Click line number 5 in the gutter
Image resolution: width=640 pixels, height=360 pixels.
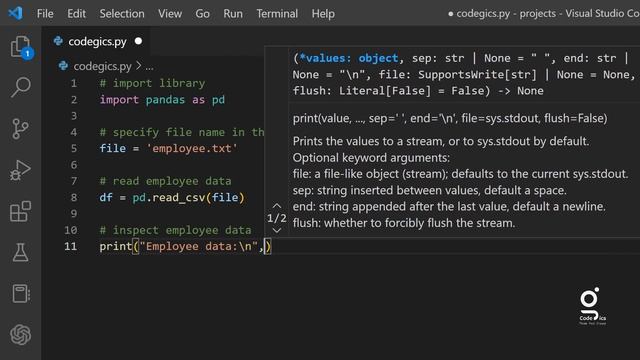74,149
